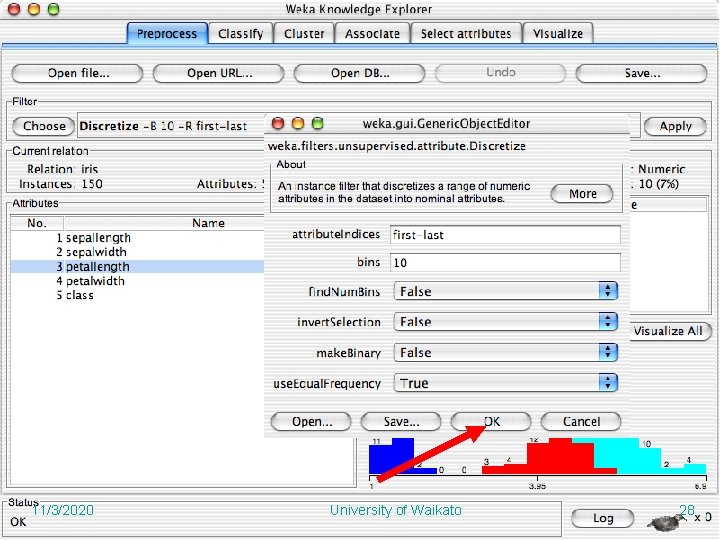Minimize the GenericObjectEditor with the yellow button

tap(298, 123)
